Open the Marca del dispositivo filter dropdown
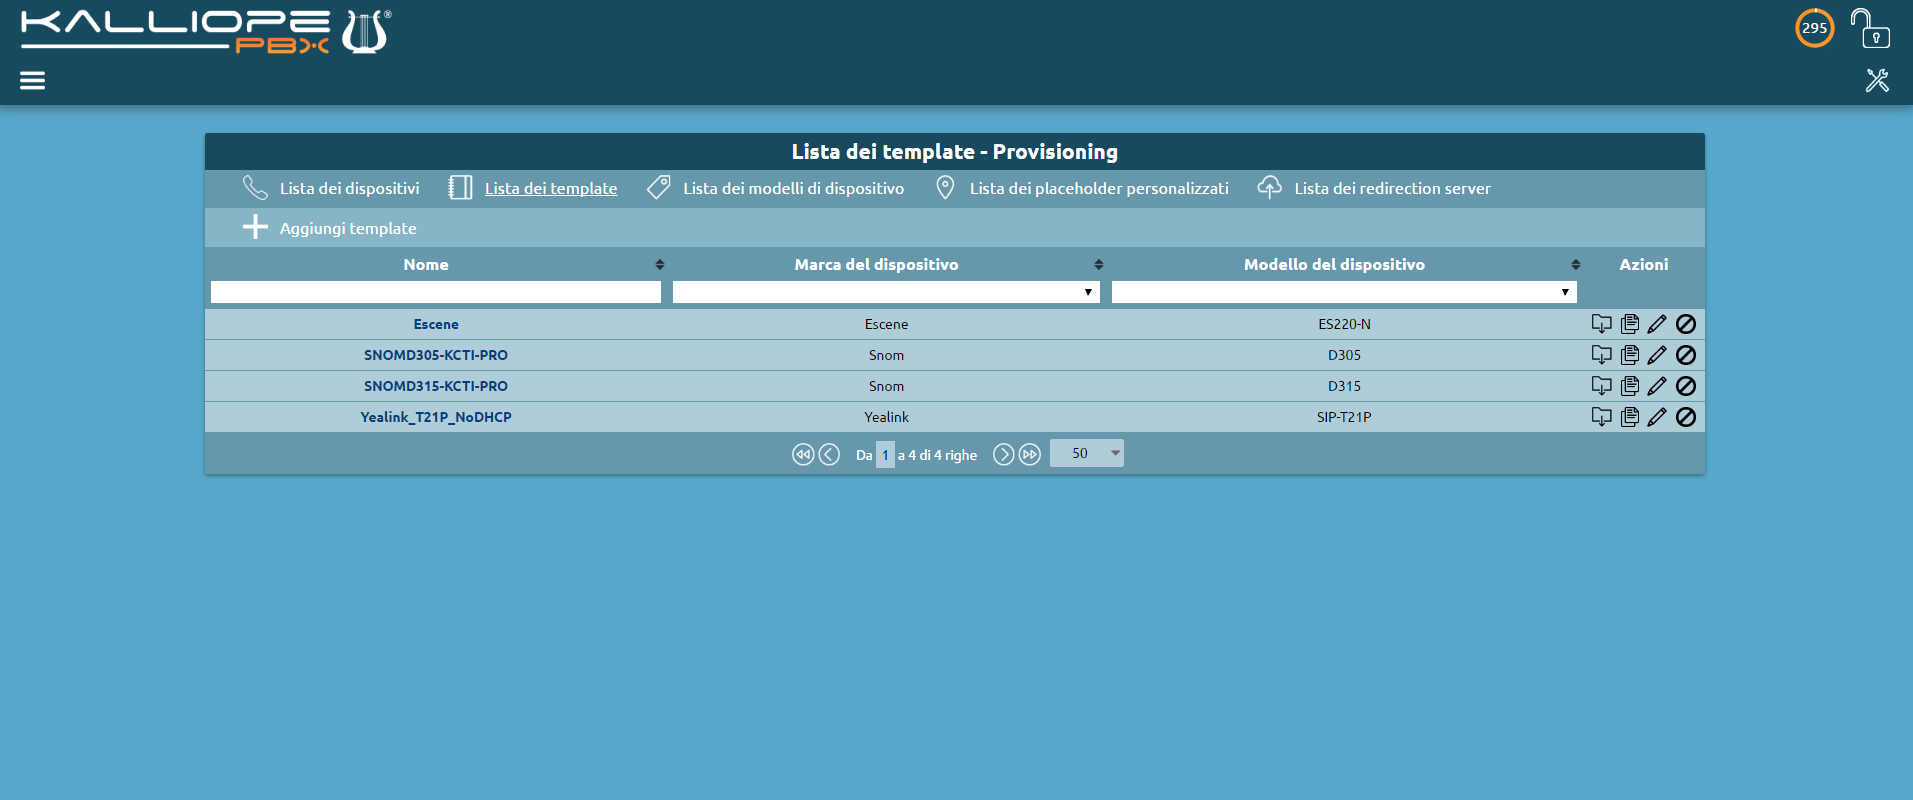This screenshot has width=1913, height=800. tap(886, 292)
